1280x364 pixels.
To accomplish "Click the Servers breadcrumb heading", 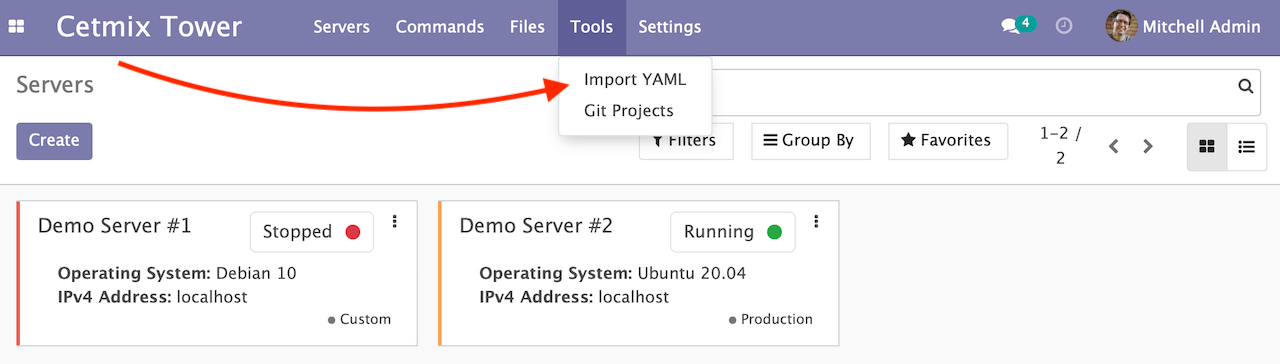I will 55,85.
